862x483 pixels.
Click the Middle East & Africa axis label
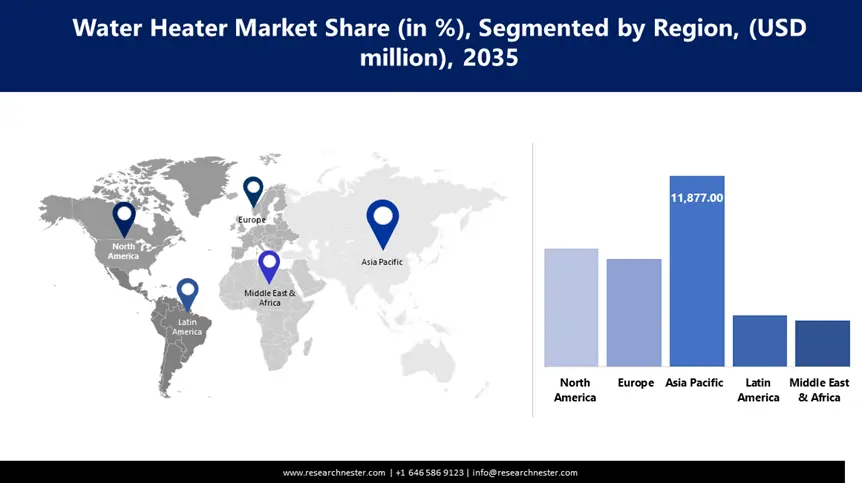point(819,390)
